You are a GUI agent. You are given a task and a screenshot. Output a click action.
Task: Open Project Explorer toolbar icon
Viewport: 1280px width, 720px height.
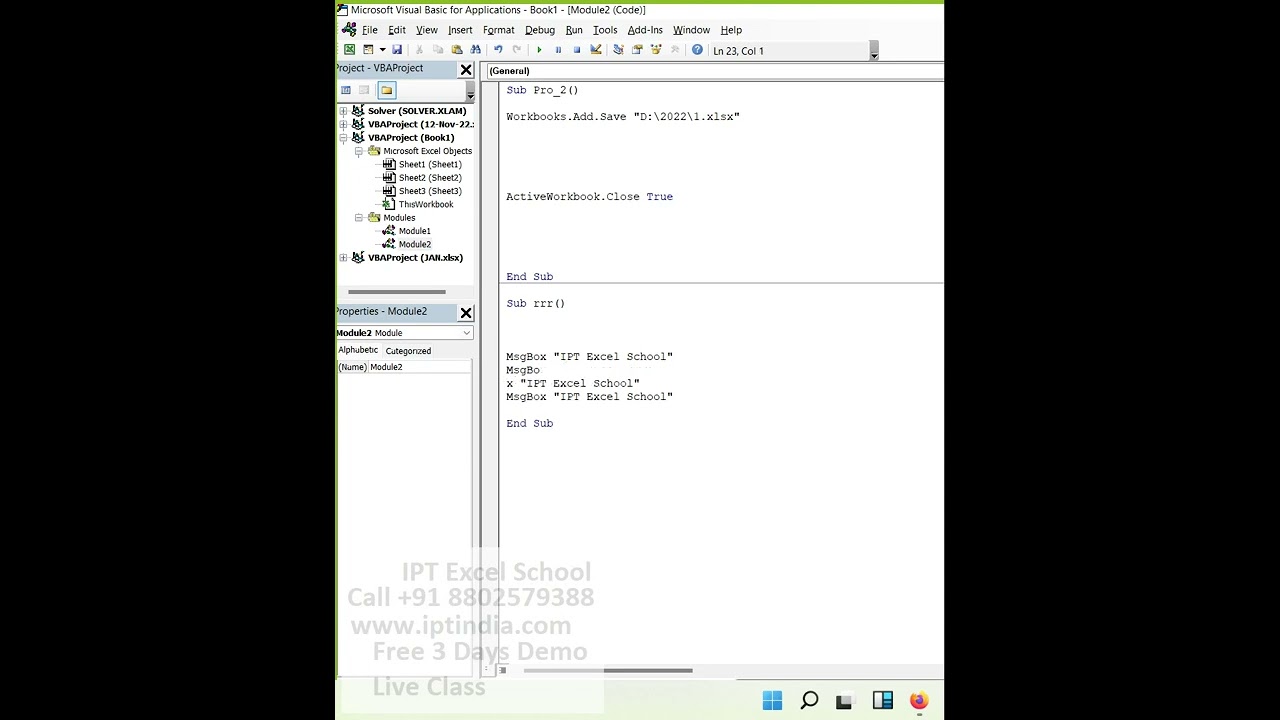point(618,50)
